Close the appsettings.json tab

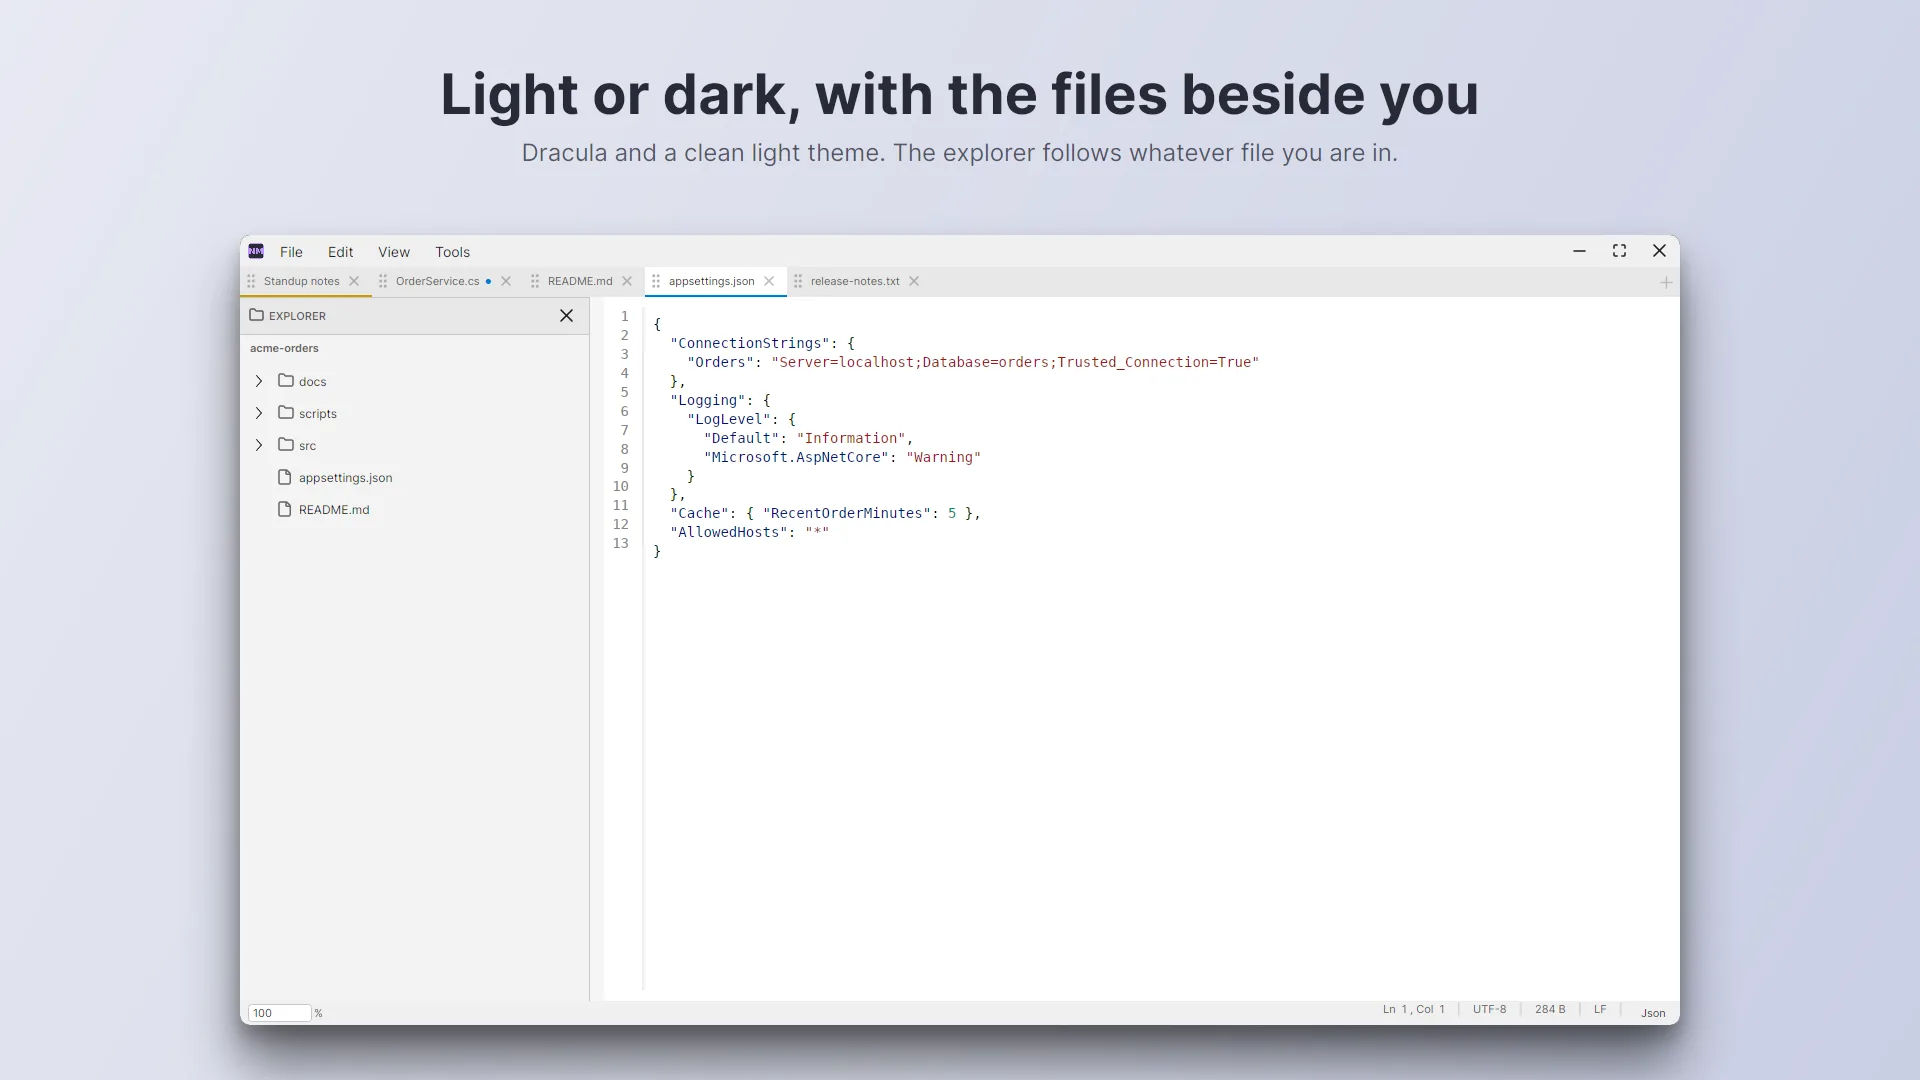769,281
